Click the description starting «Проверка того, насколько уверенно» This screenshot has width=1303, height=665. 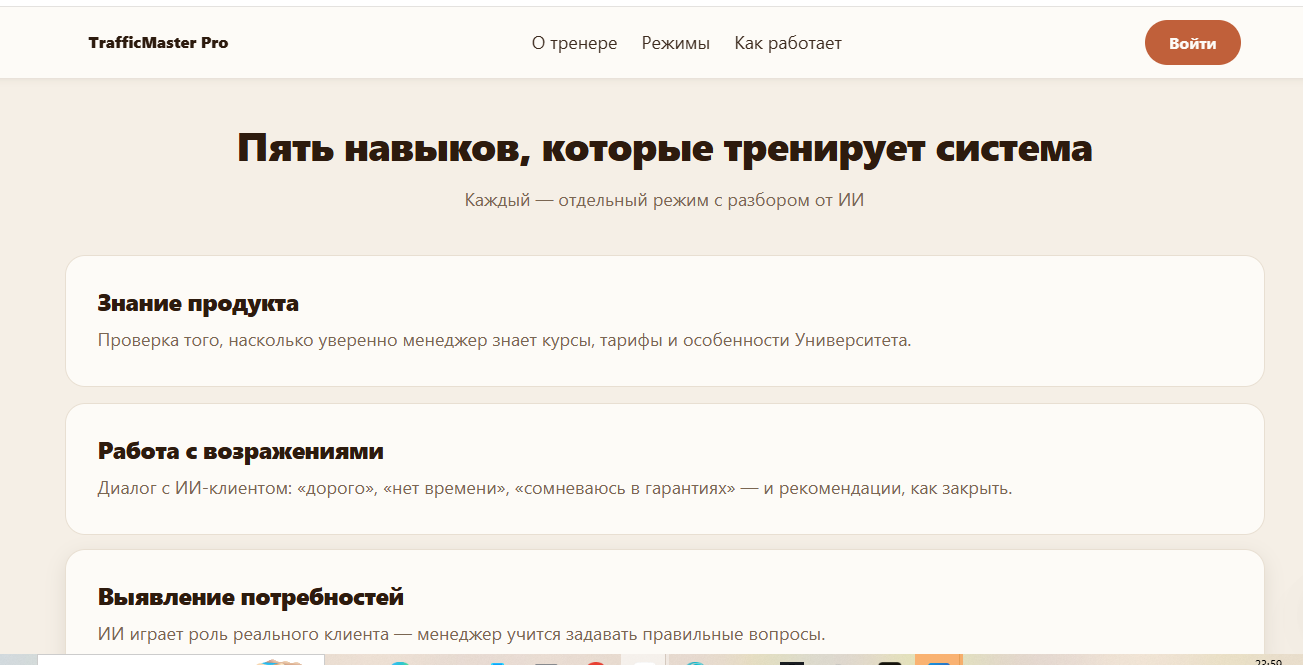pyautogui.click(x=504, y=340)
